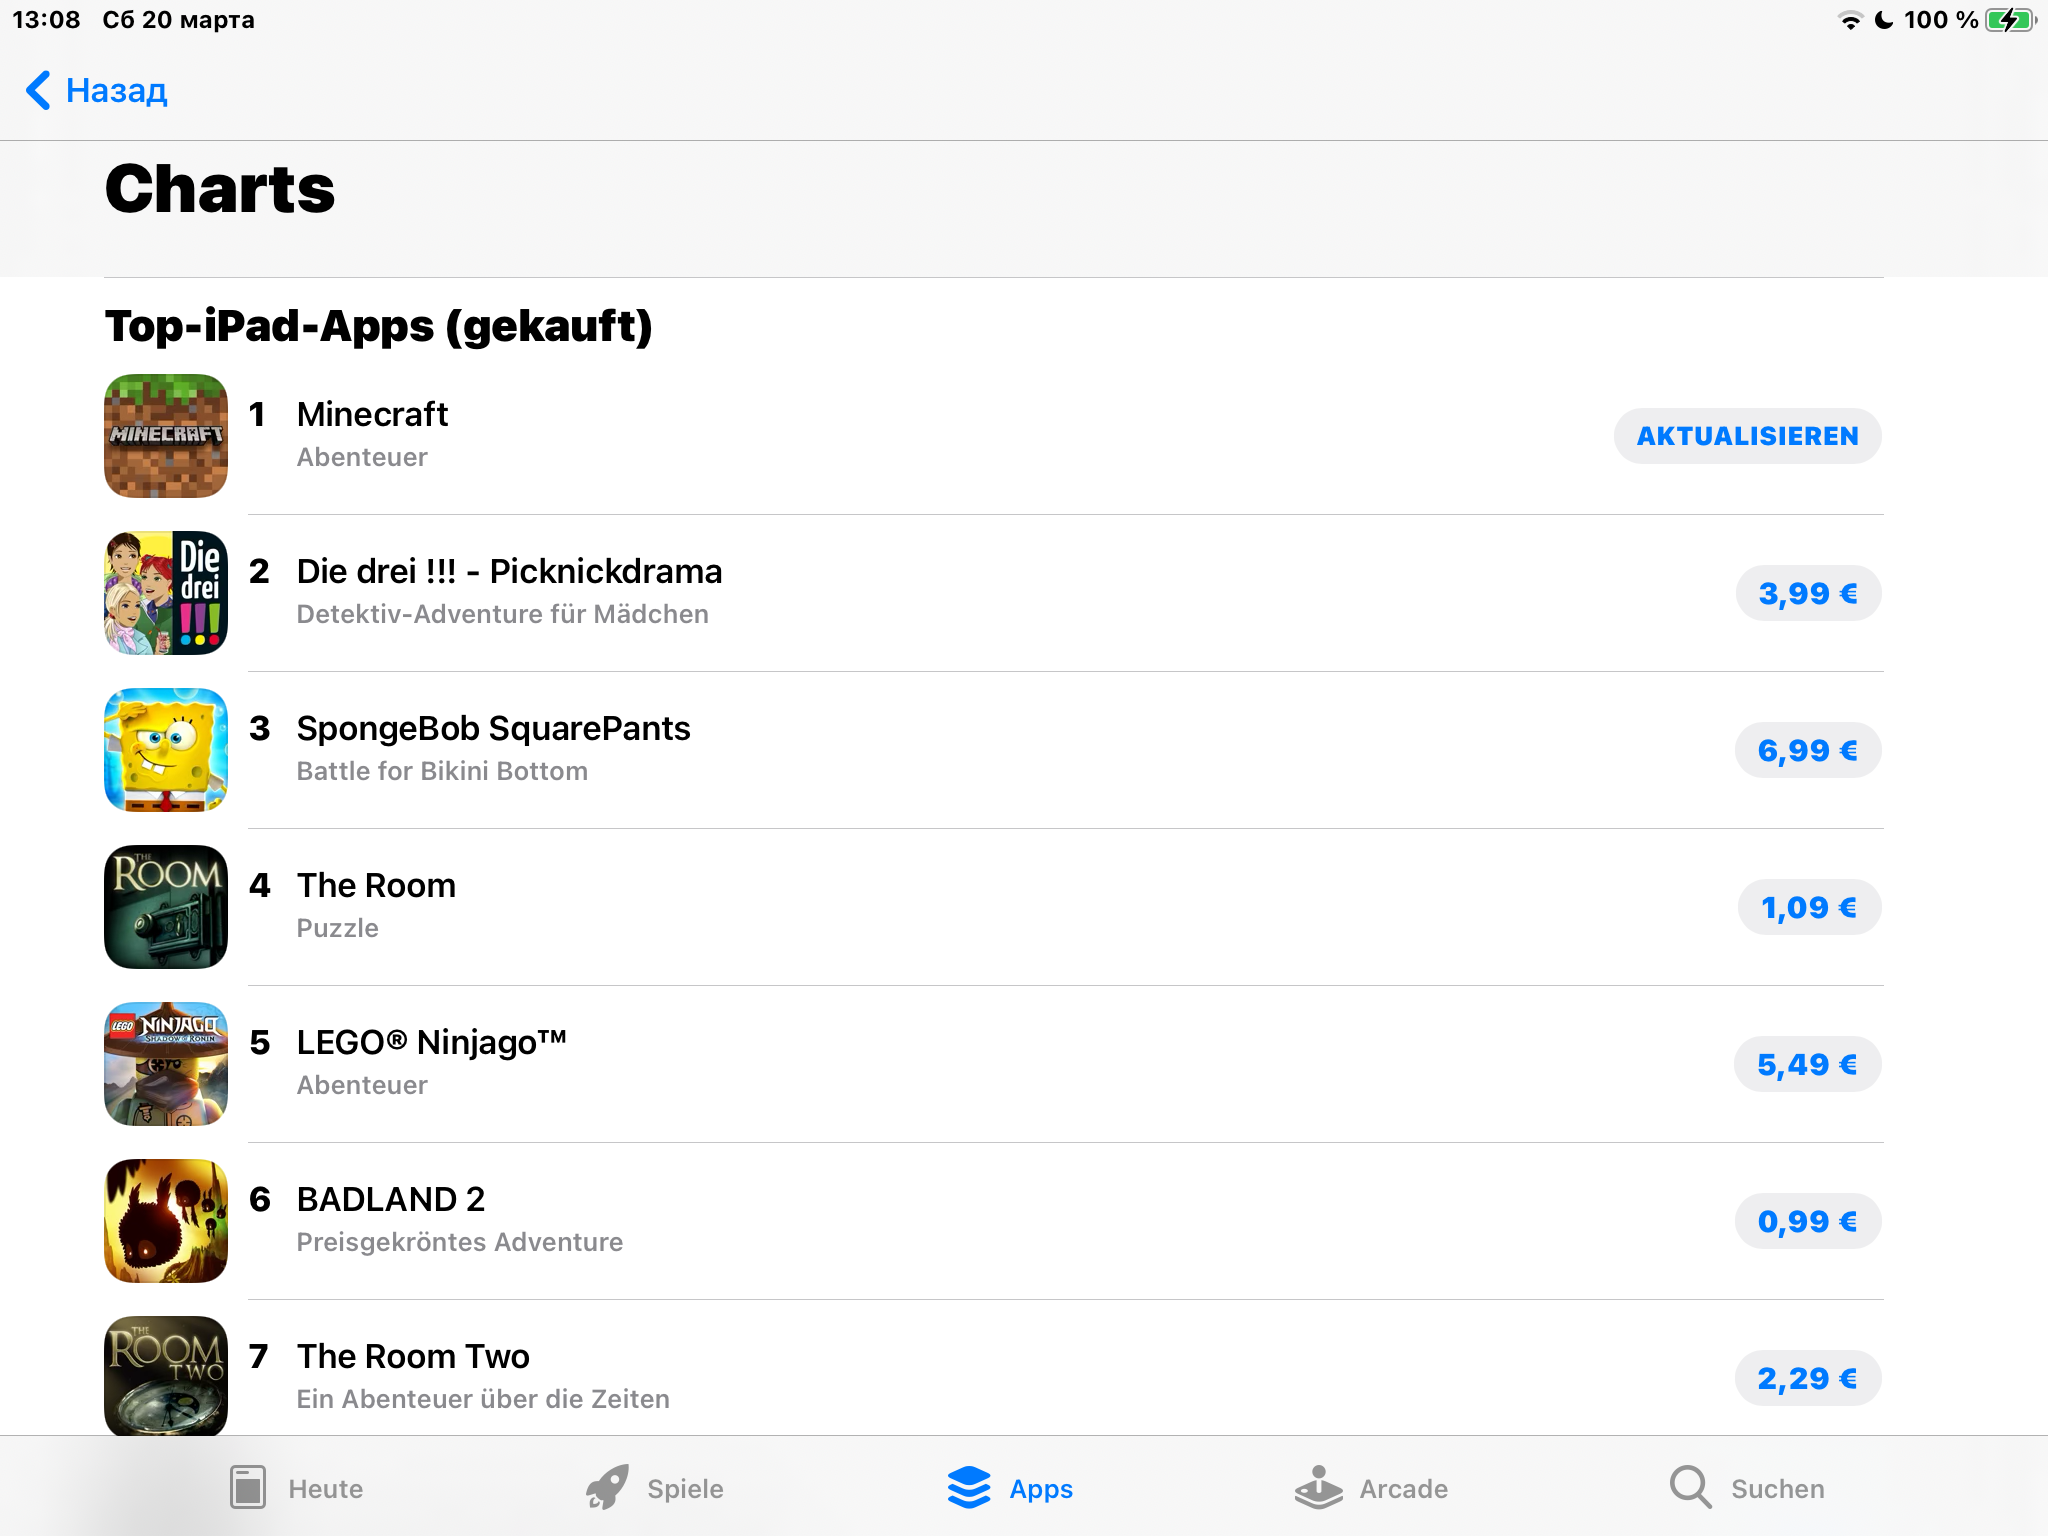Tap Detektiv-Adventure für Mädchen subtitle
The image size is (2048, 1536).
coord(503,614)
